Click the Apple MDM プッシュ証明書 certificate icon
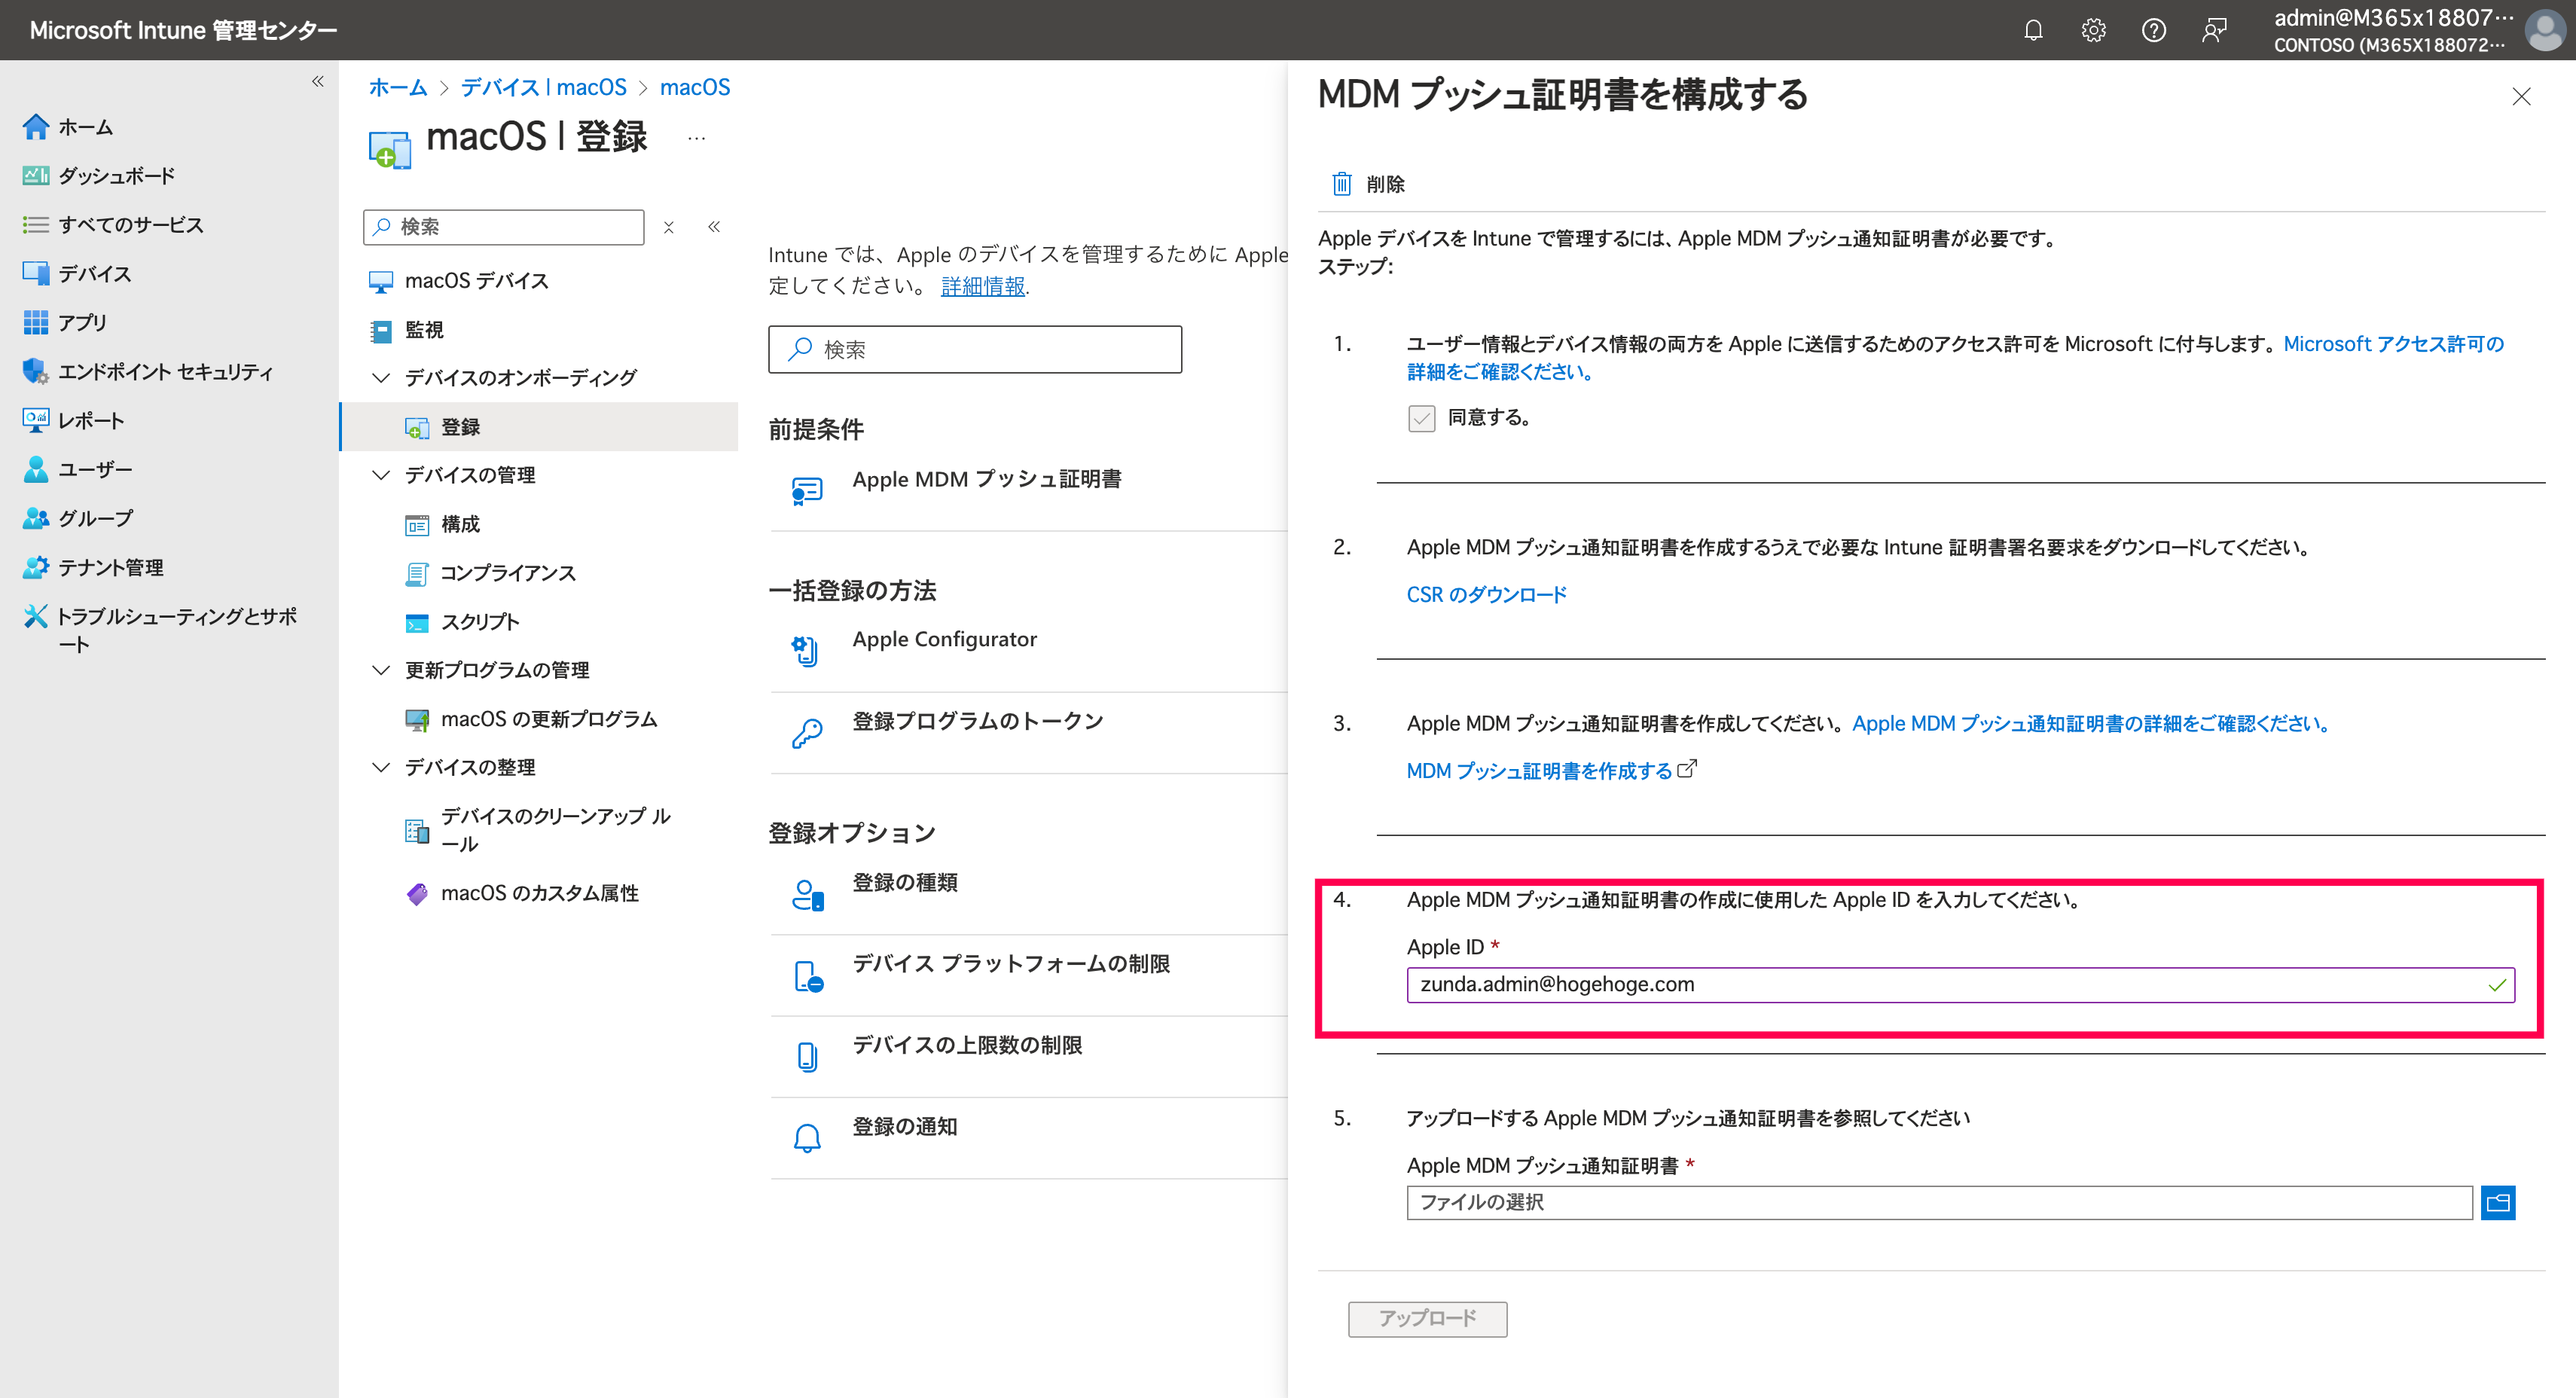2576x1398 pixels. pyautogui.click(x=807, y=490)
